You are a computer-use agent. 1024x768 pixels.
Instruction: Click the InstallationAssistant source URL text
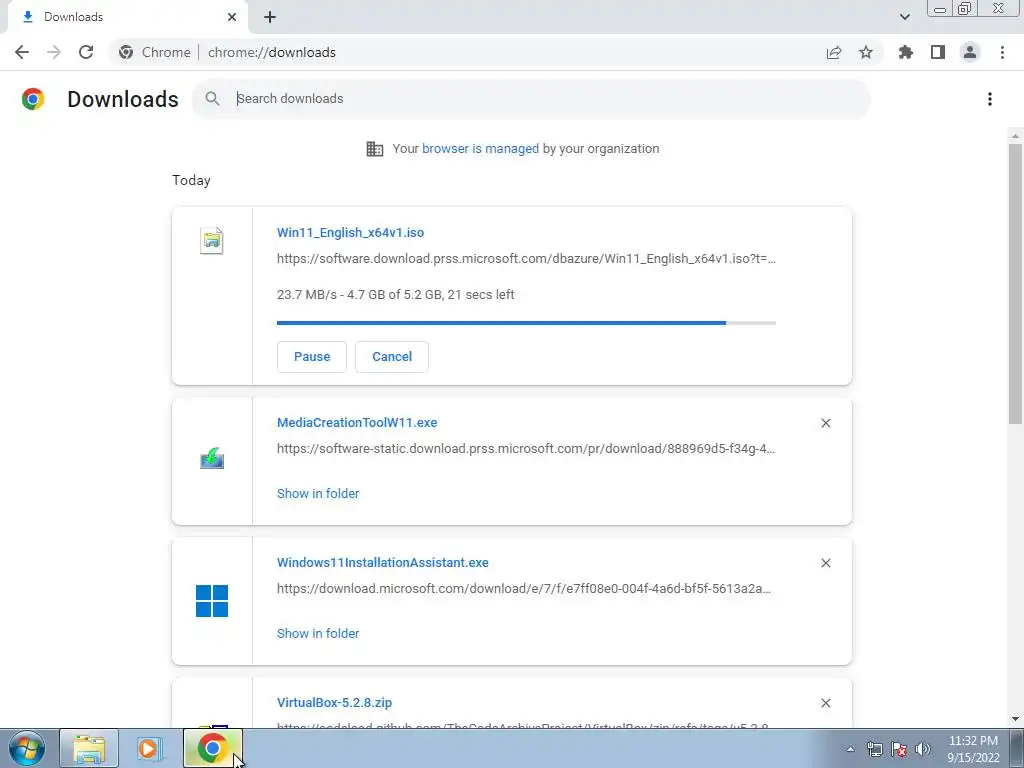[x=524, y=588]
